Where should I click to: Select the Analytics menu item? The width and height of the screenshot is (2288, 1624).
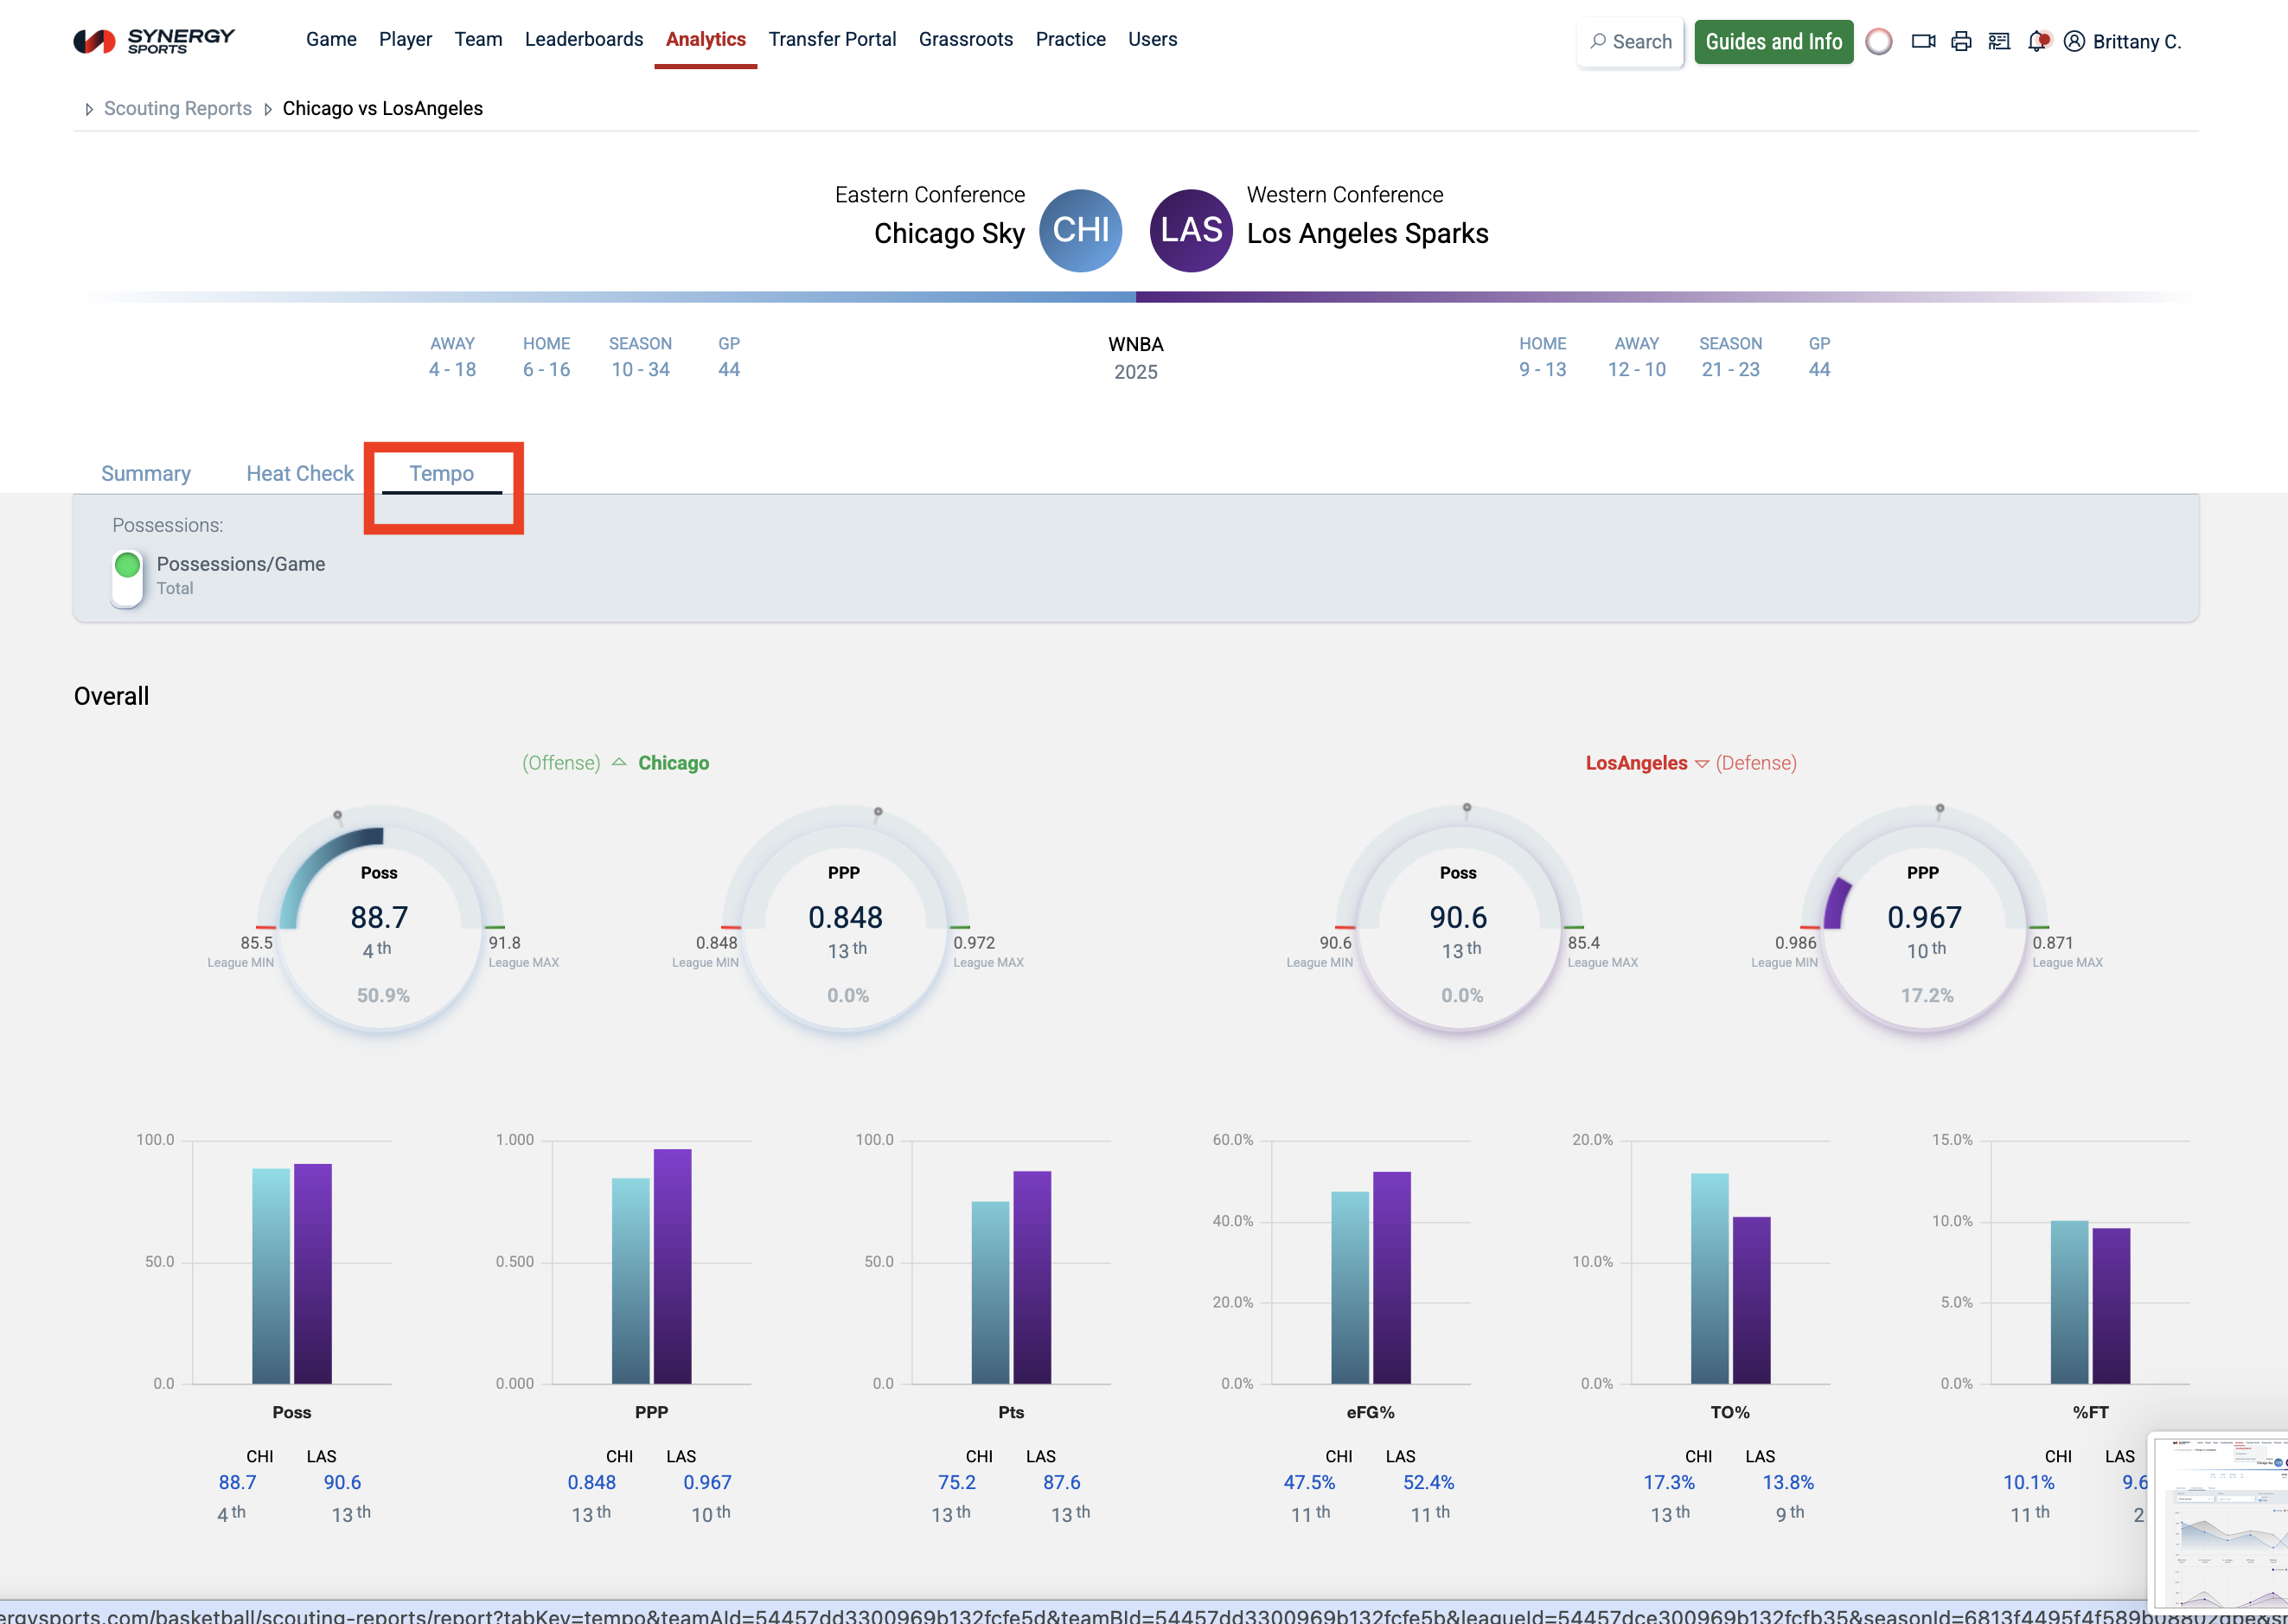706,39
